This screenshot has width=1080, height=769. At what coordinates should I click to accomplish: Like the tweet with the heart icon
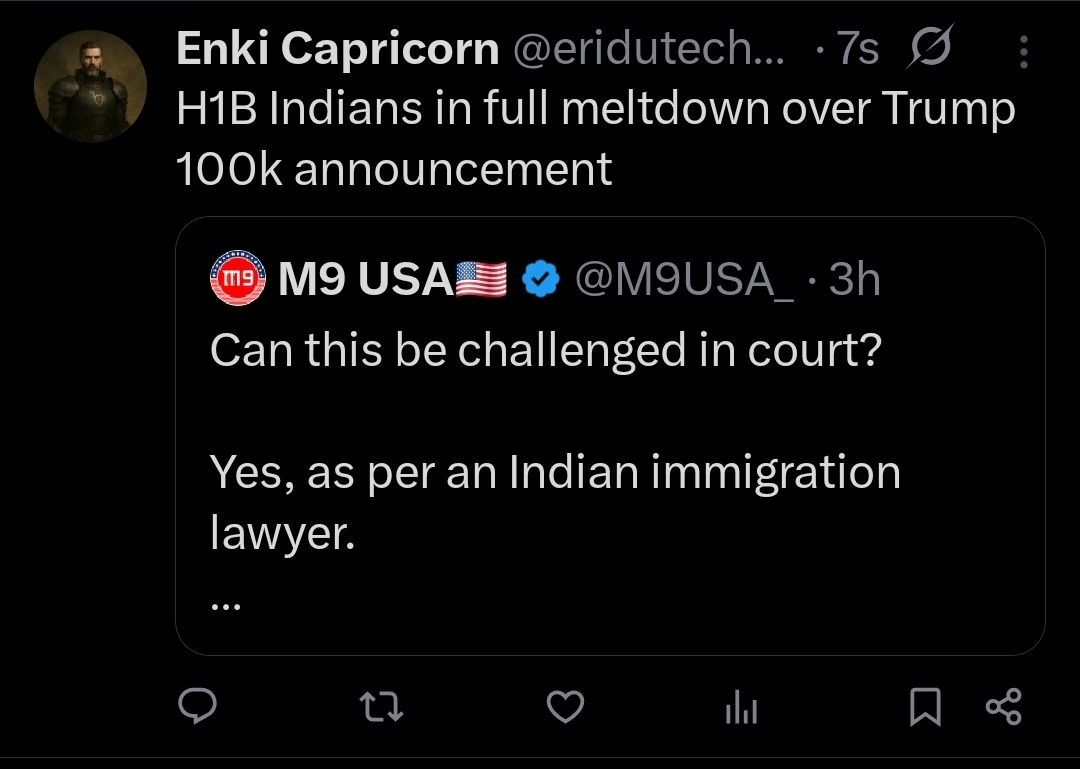[x=566, y=707]
